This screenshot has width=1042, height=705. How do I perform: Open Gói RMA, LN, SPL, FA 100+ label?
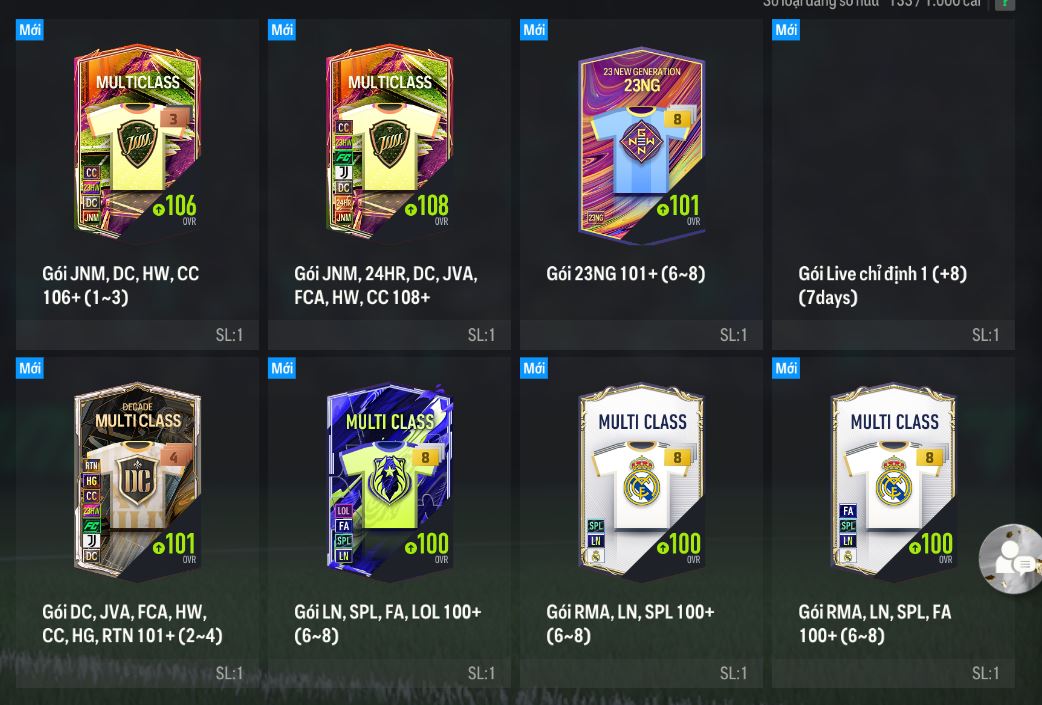[875, 623]
